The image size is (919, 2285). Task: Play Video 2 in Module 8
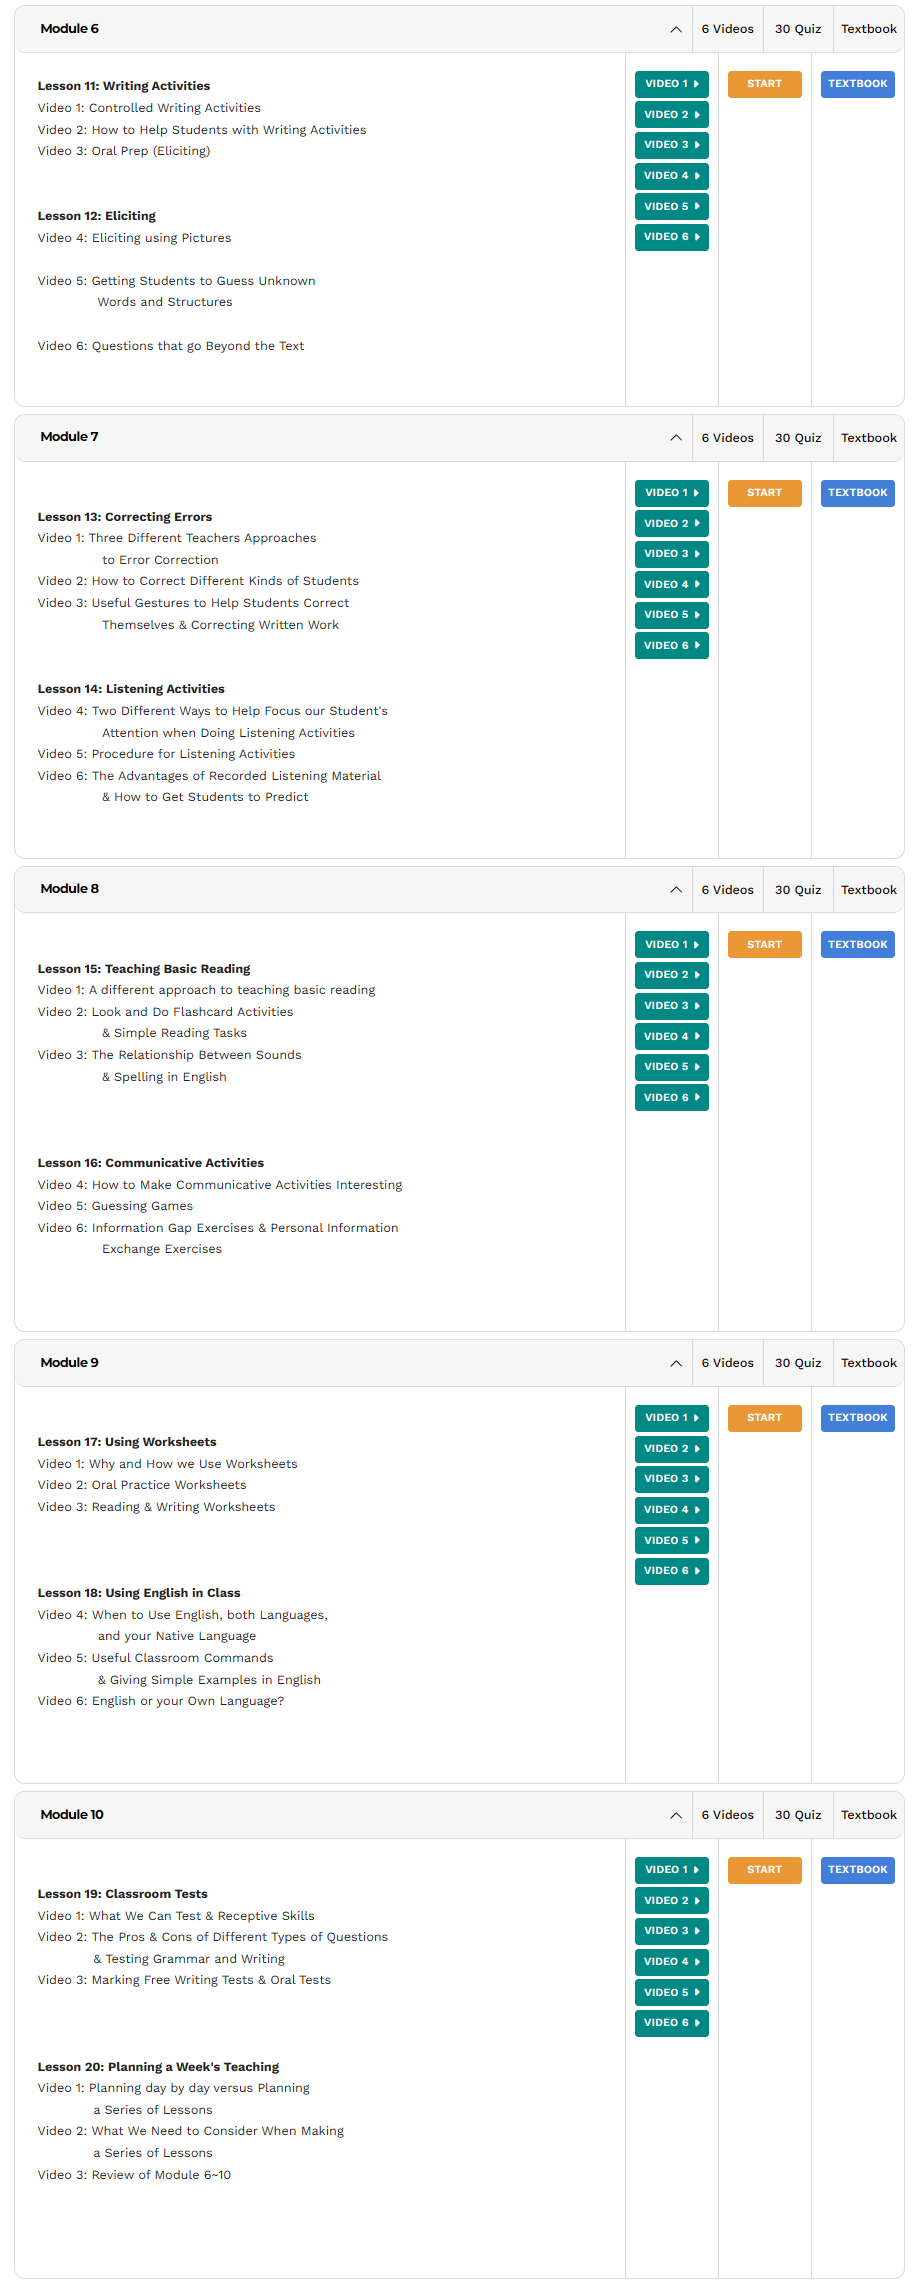pyautogui.click(x=671, y=975)
